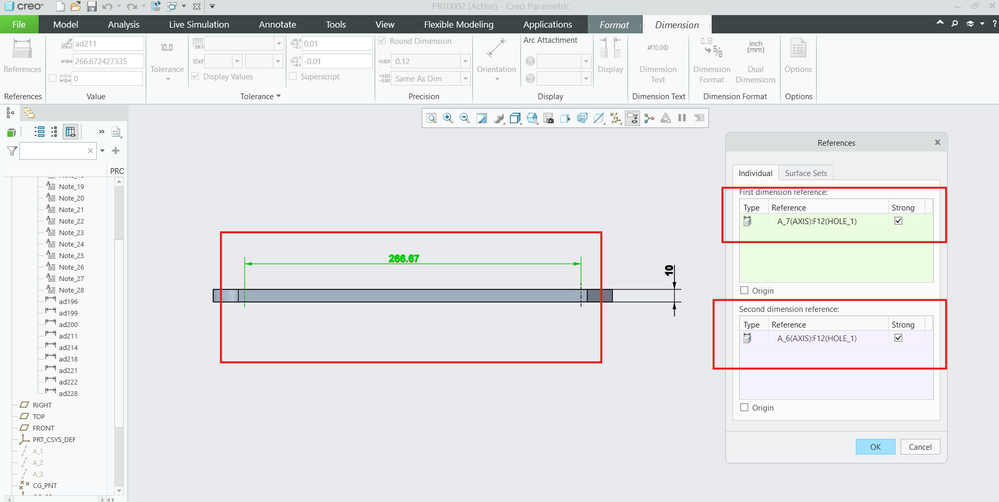Select ad211 dimension in model tree
The image size is (999, 502).
pyautogui.click(x=68, y=336)
